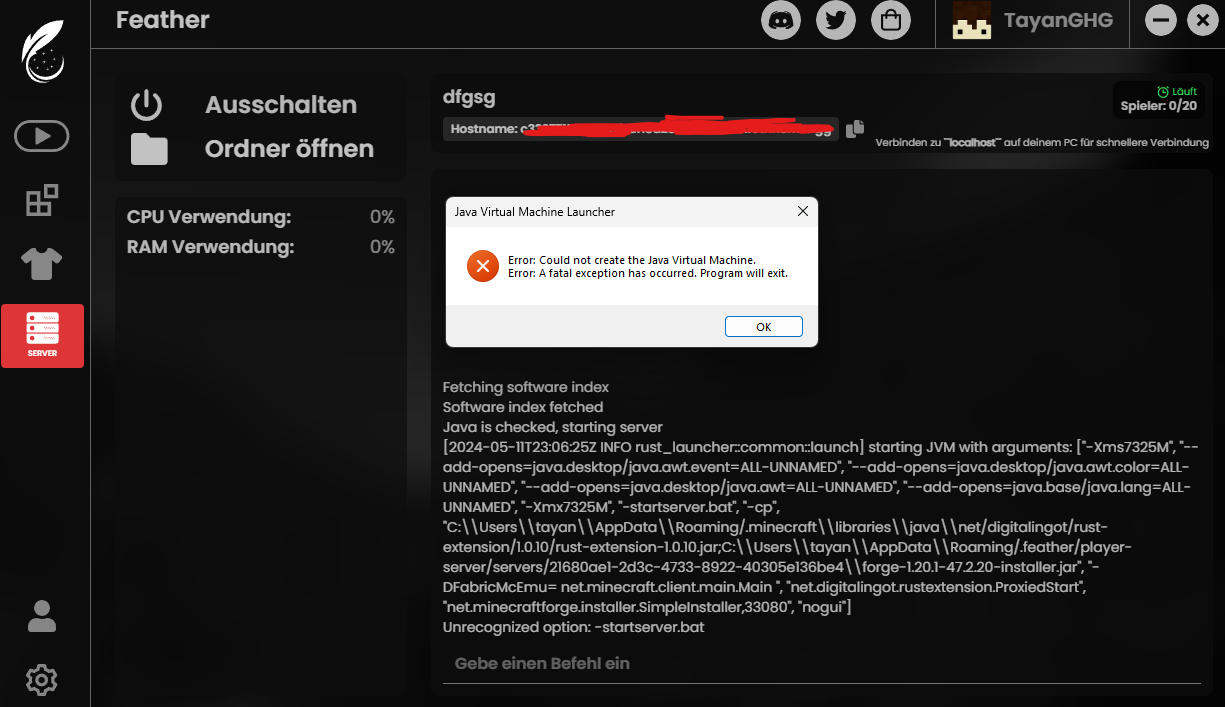Click the Java Virtual Machine Launcher title
This screenshot has width=1225, height=707.
click(x=535, y=212)
